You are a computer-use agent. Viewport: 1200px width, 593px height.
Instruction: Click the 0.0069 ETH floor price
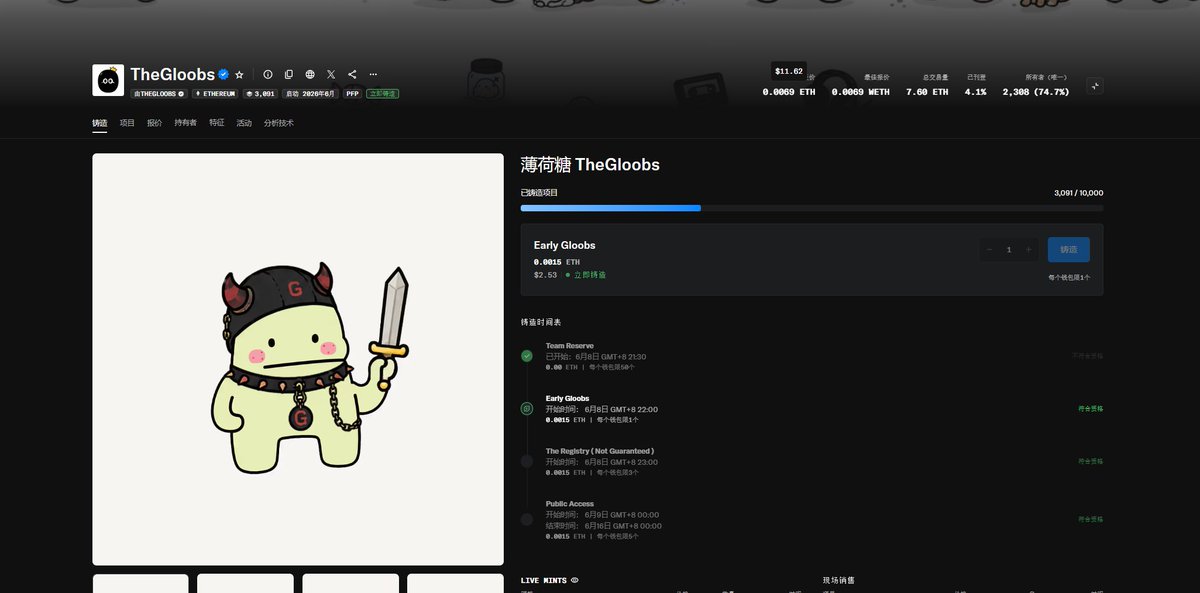click(x=789, y=91)
